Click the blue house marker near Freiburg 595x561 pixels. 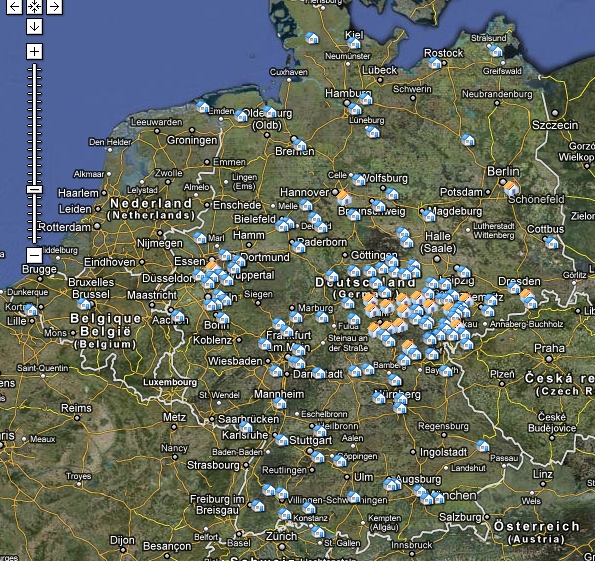[x=258, y=506]
